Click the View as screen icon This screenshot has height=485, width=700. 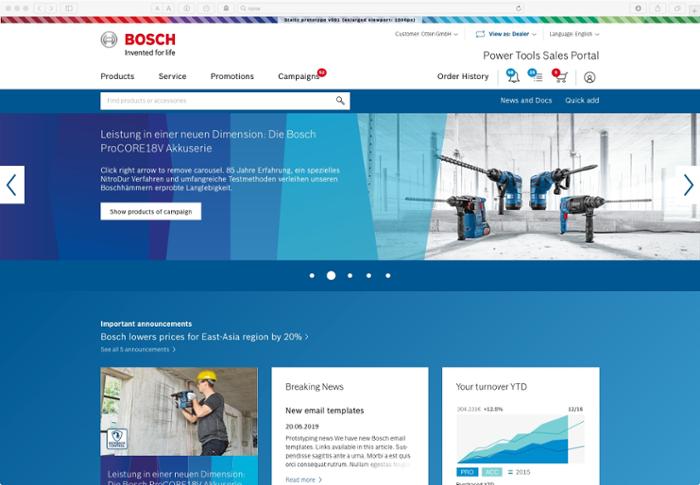[480, 34]
